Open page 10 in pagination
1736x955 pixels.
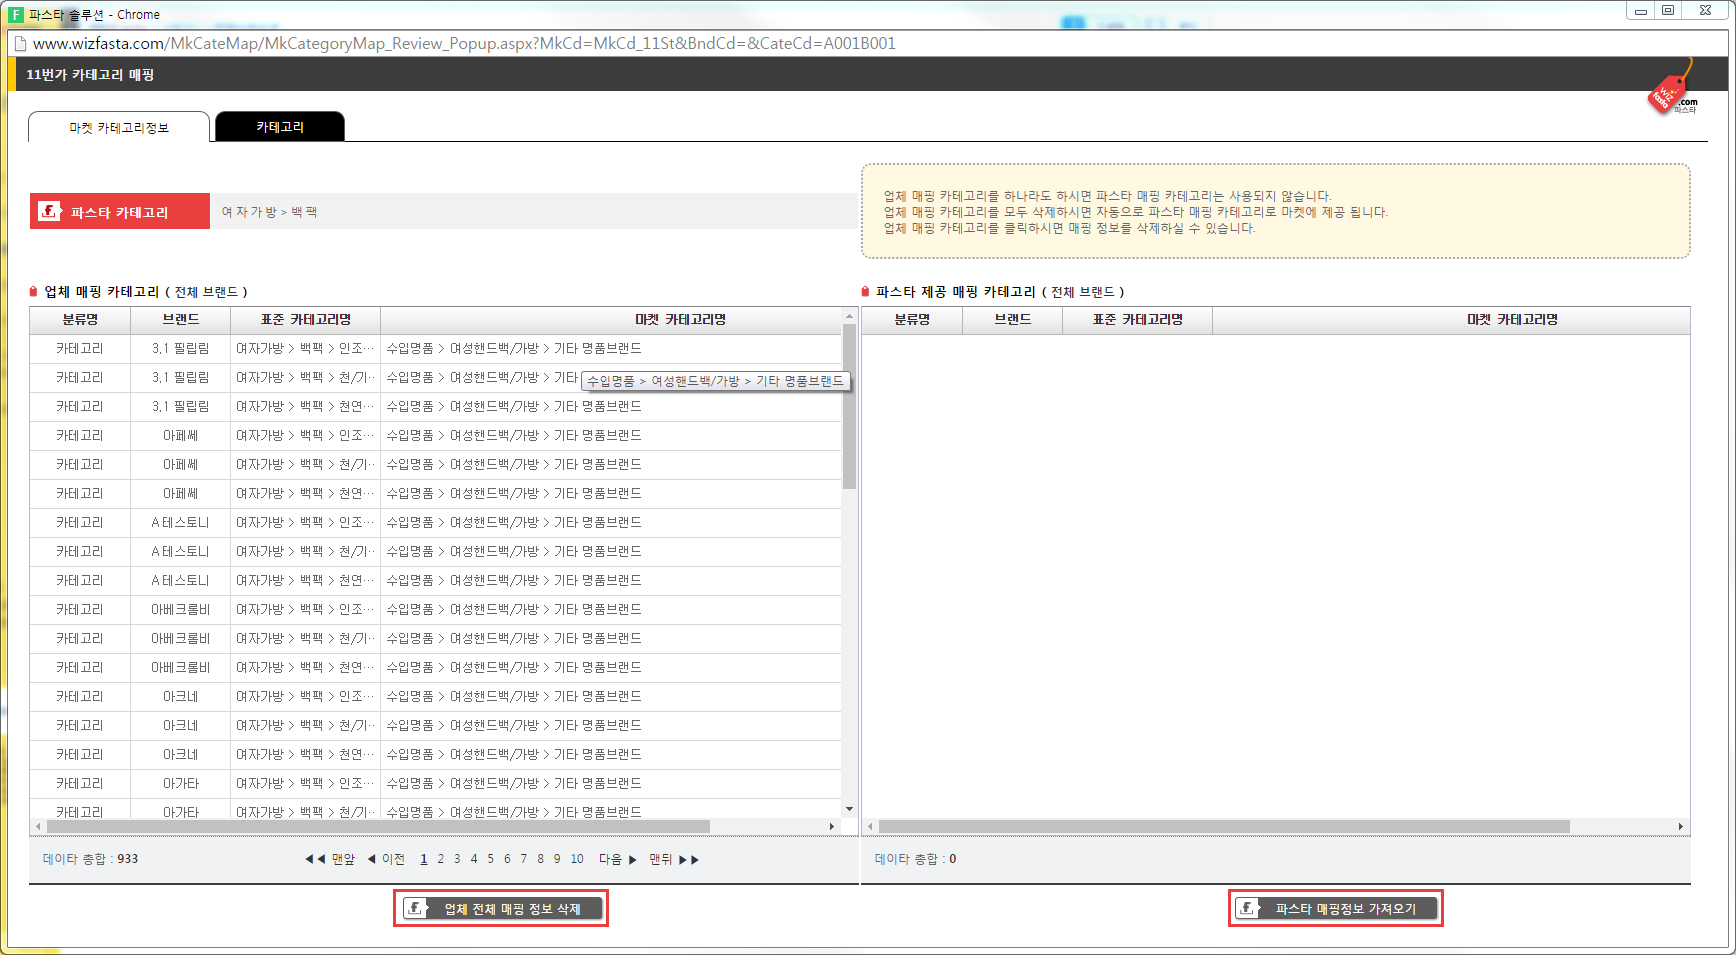pos(577,859)
